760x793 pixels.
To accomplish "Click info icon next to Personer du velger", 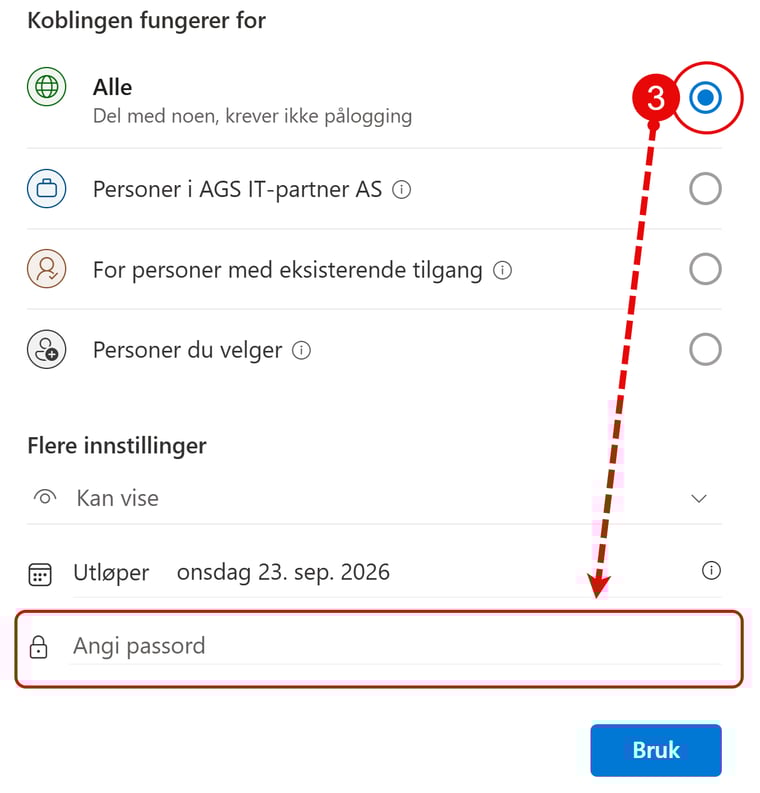I will pyautogui.click(x=301, y=351).
